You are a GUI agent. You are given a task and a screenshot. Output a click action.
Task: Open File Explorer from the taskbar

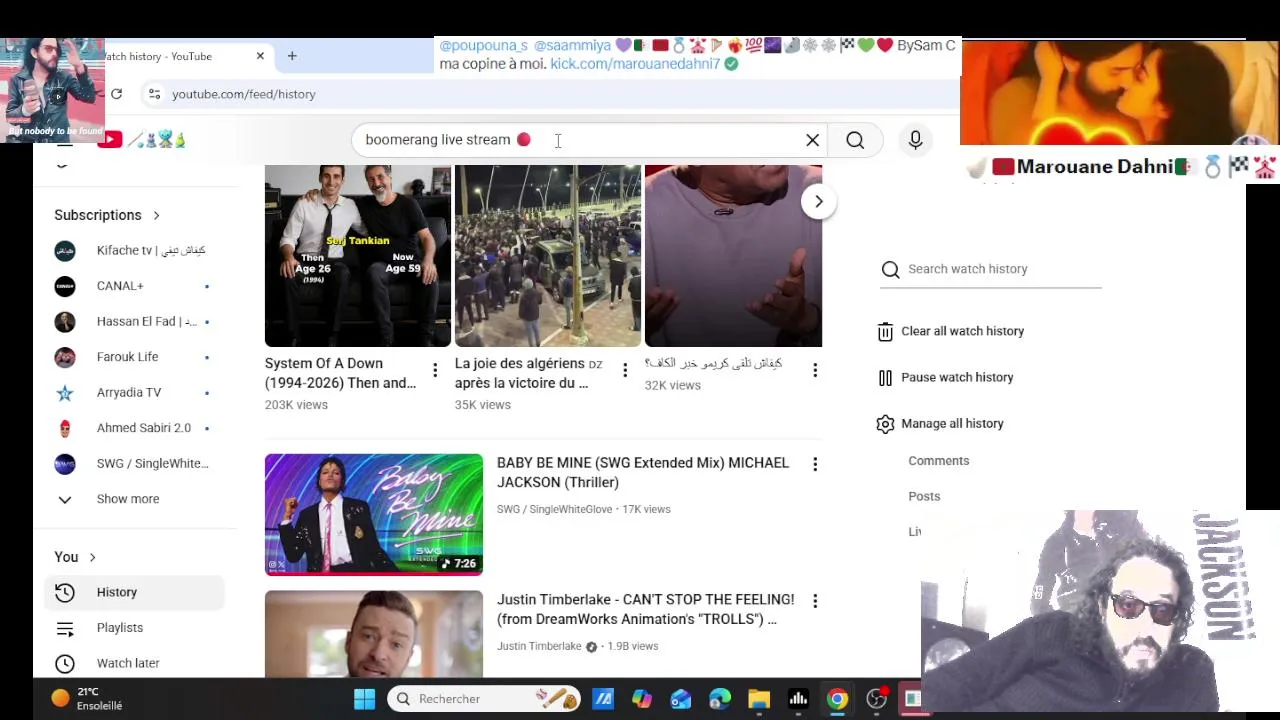pyautogui.click(x=759, y=699)
